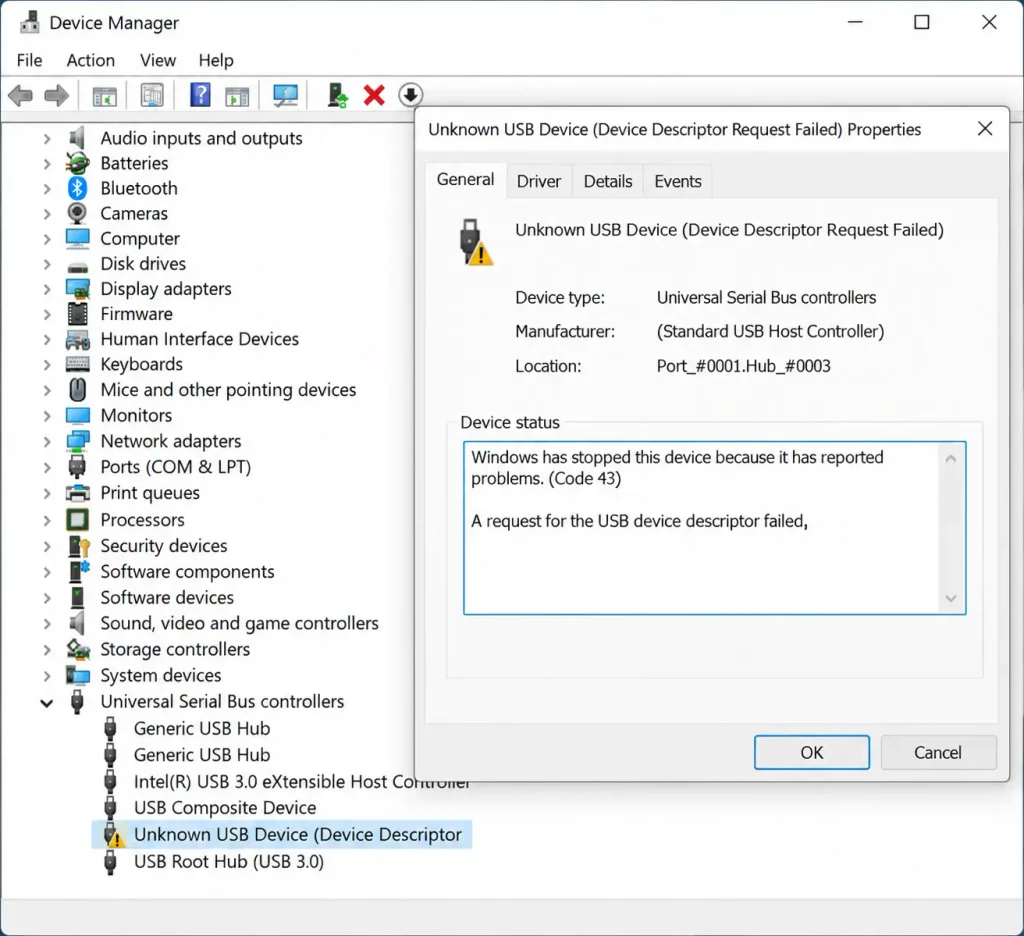
Task: Expand the Monitors category chevron
Action: pos(46,415)
